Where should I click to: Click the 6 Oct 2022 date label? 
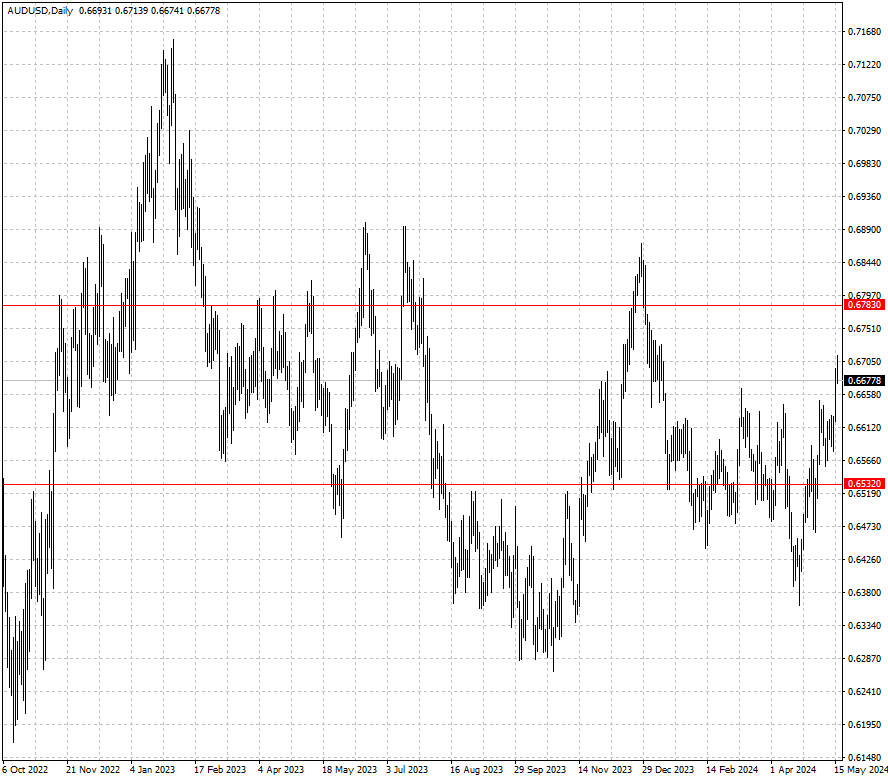(25, 770)
